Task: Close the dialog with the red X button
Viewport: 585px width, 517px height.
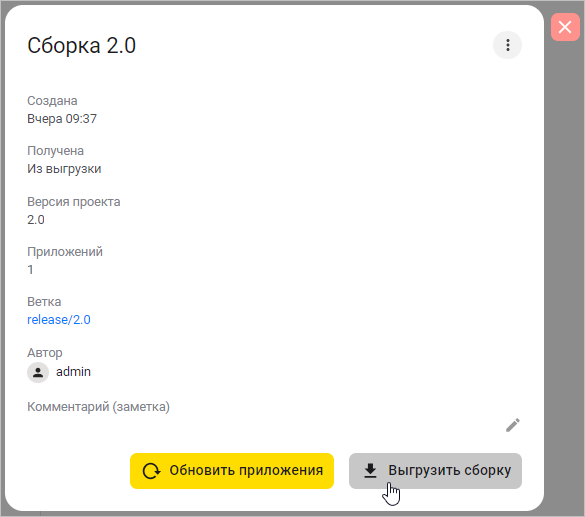Action: [565, 27]
